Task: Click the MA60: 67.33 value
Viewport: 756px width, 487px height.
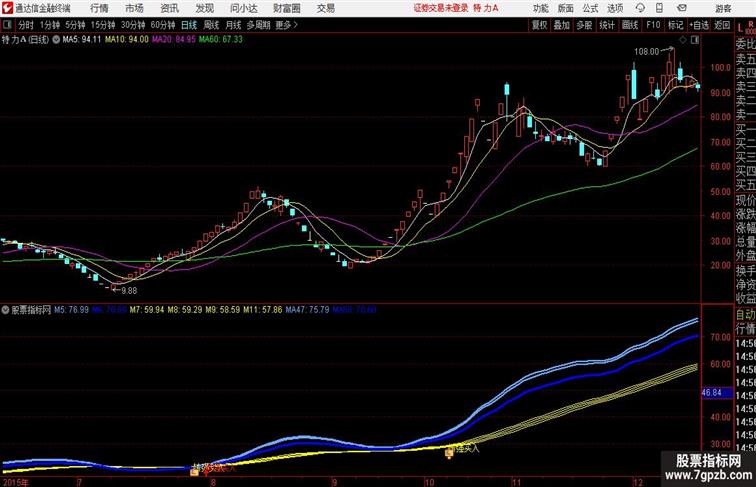Action: click(221, 40)
